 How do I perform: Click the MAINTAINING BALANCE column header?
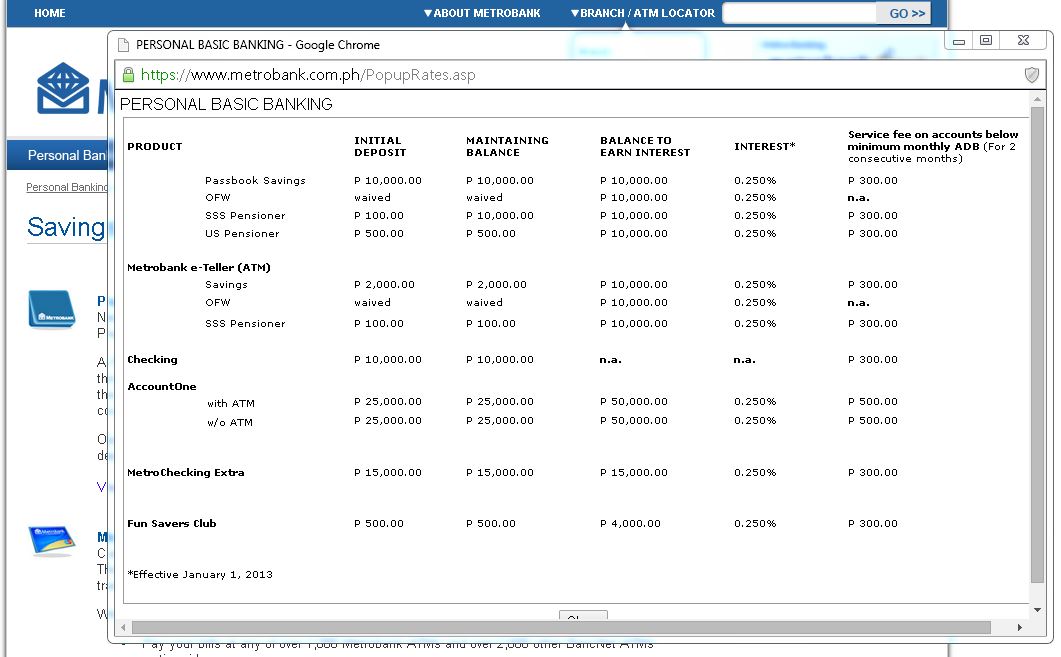[x=507, y=147]
